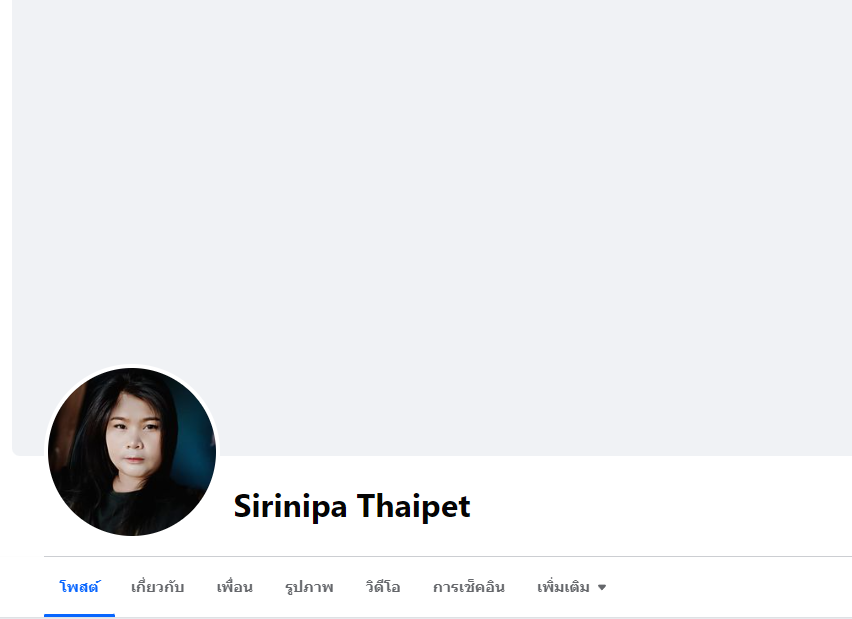This screenshot has width=852, height=619.
Task: Open check-ins via การเช็คอิน
Action: pyautogui.click(x=469, y=587)
